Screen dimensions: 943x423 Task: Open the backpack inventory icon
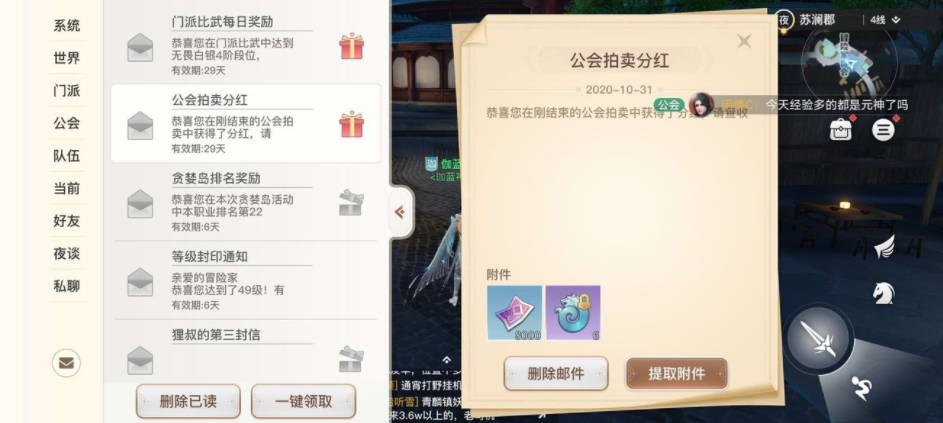pyautogui.click(x=841, y=129)
